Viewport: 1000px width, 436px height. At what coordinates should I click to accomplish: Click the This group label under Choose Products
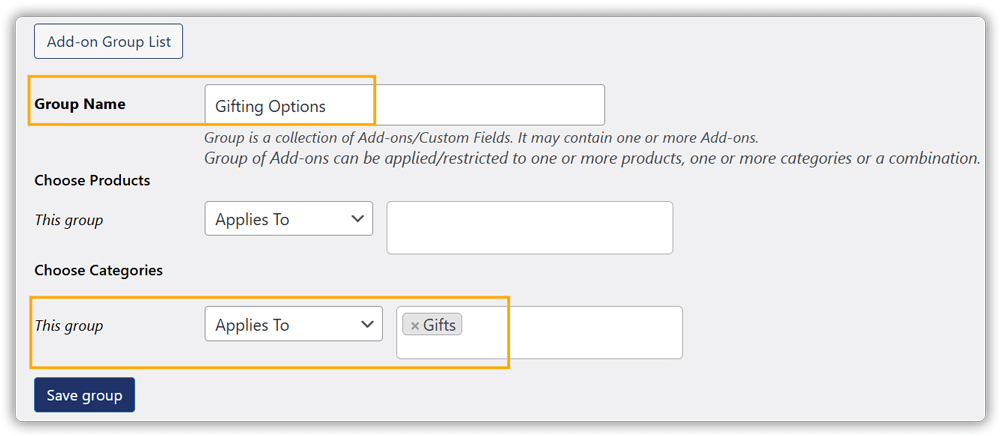69,221
